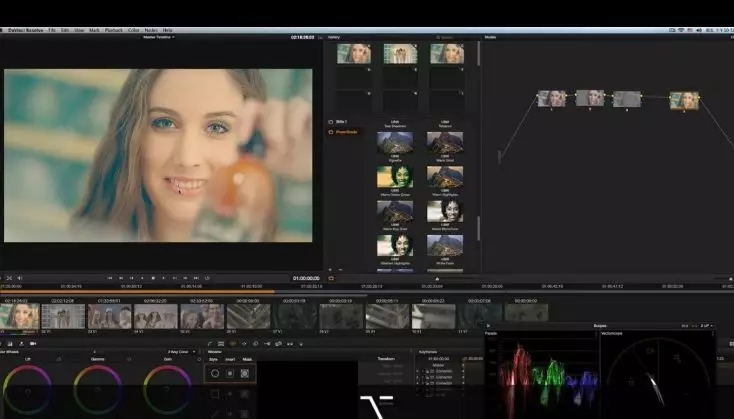Toggle loop playback icon
The image size is (734, 419).
point(207,278)
